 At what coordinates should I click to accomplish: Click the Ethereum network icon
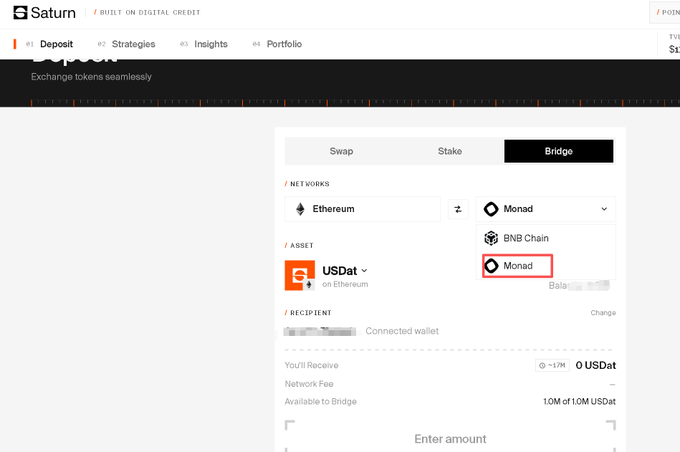pos(300,209)
